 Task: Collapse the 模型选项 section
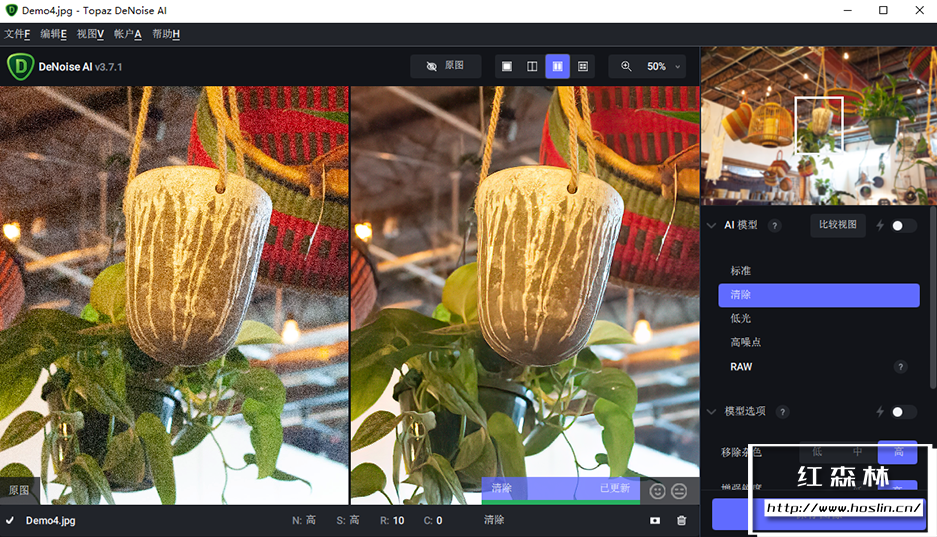(711, 412)
